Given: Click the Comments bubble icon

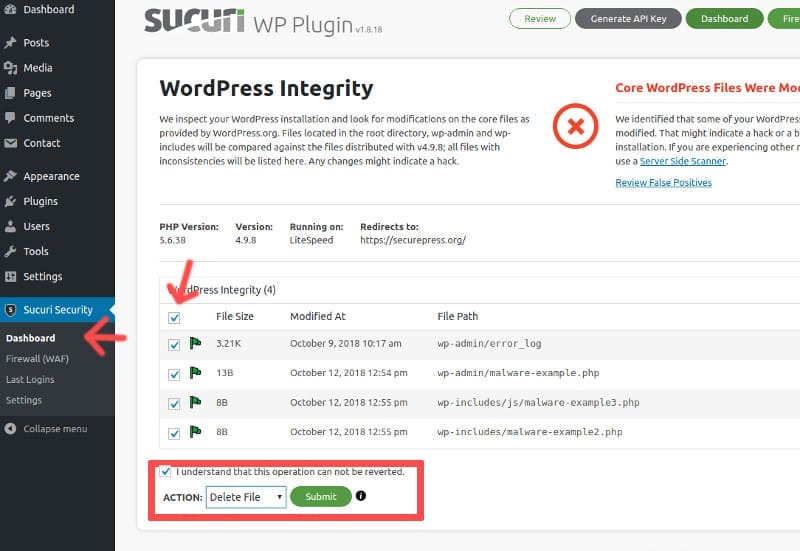Looking at the screenshot, I should [x=10, y=118].
